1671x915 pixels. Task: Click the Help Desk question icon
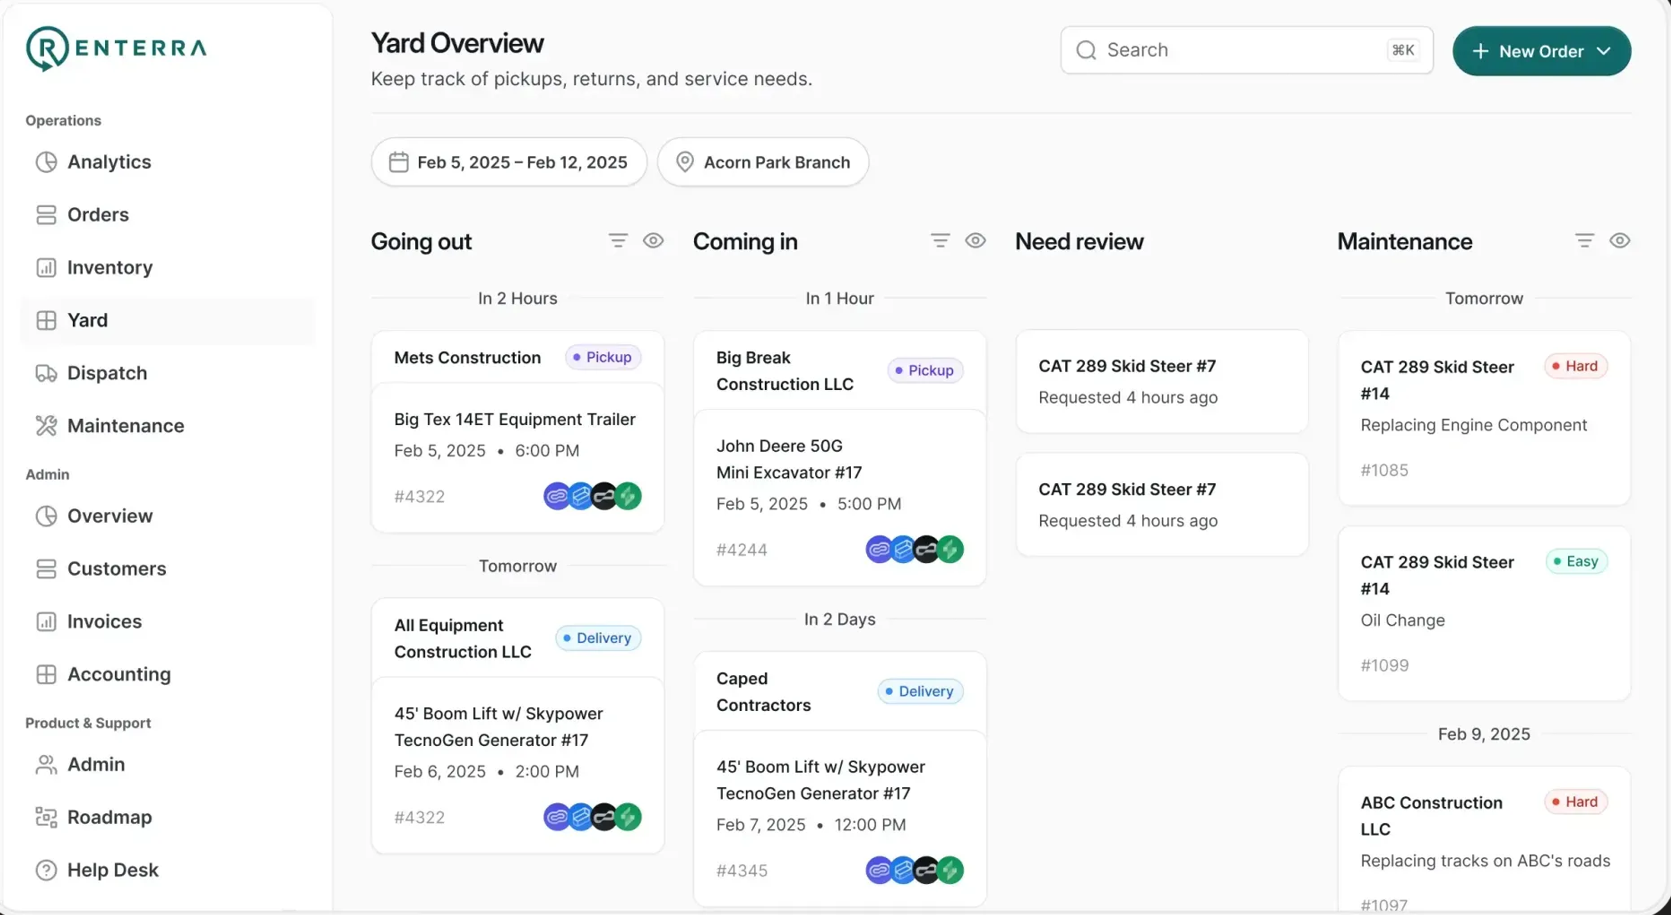(x=46, y=870)
